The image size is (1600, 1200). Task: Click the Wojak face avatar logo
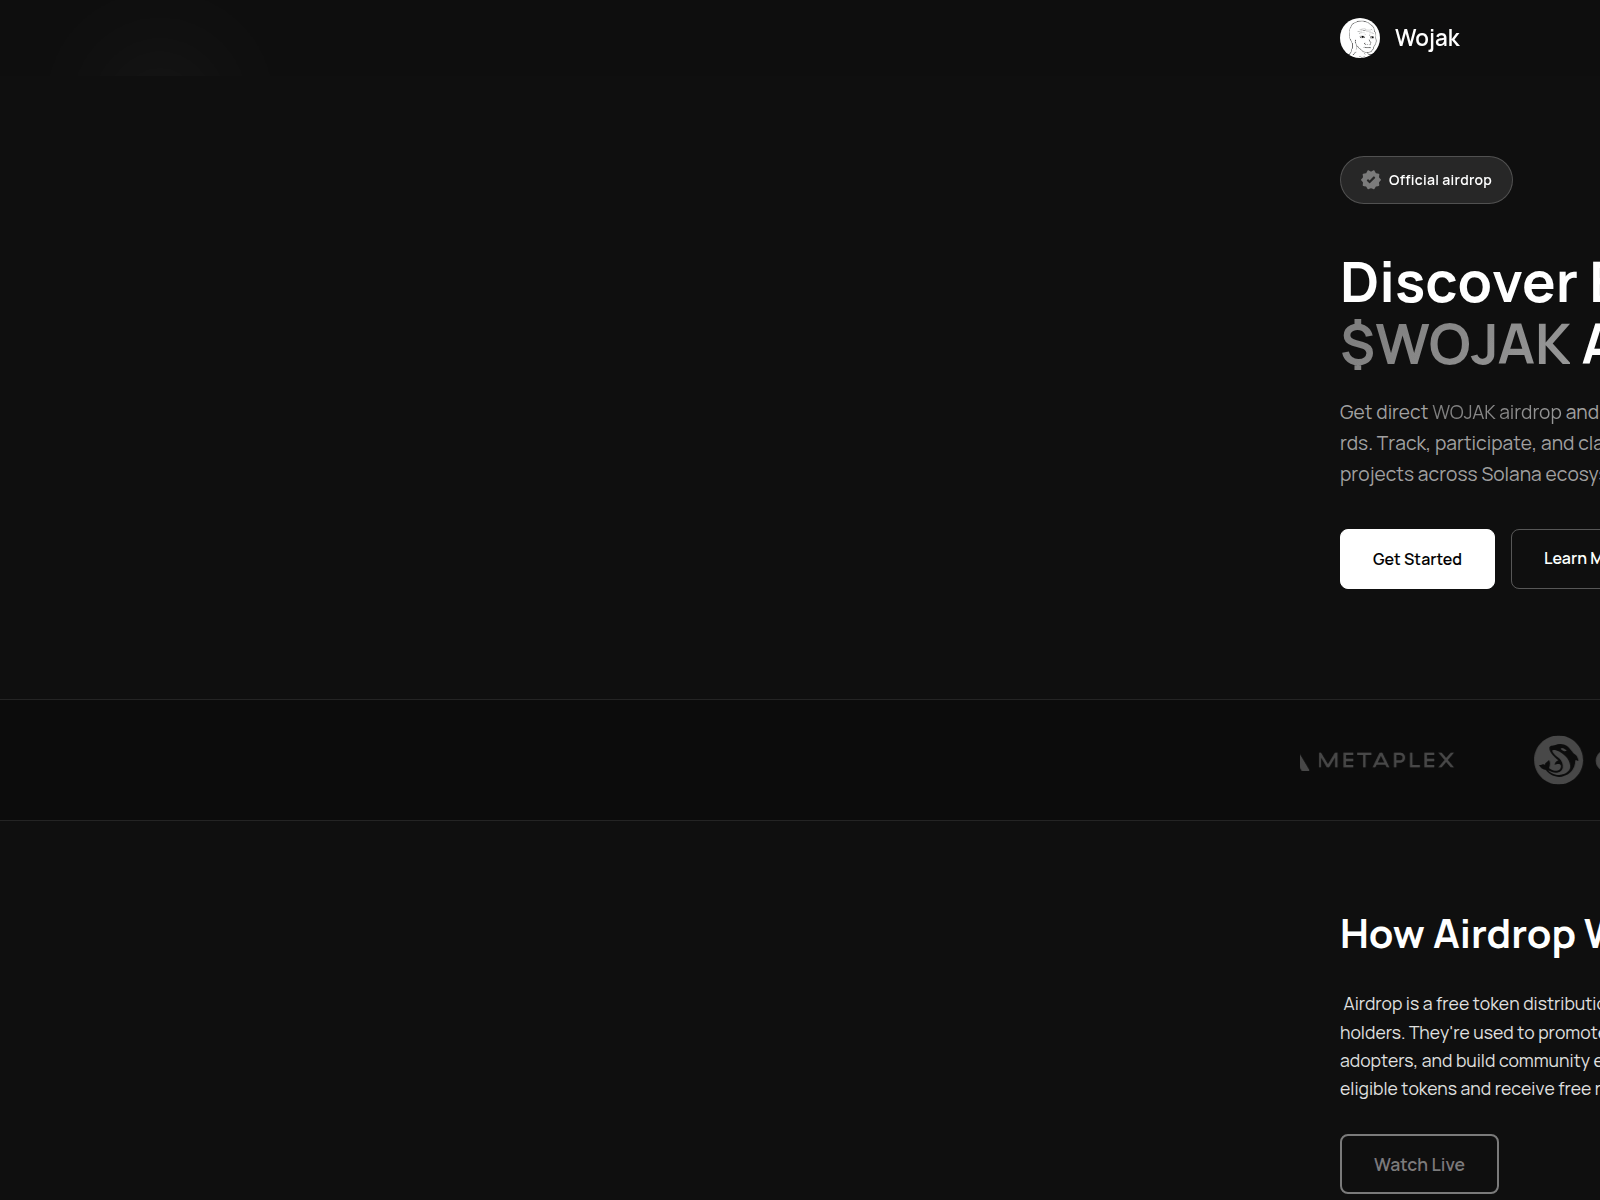click(x=1360, y=38)
